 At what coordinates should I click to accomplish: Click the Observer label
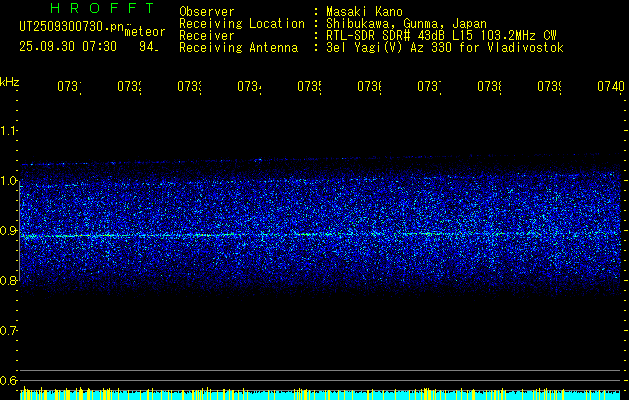coord(207,12)
